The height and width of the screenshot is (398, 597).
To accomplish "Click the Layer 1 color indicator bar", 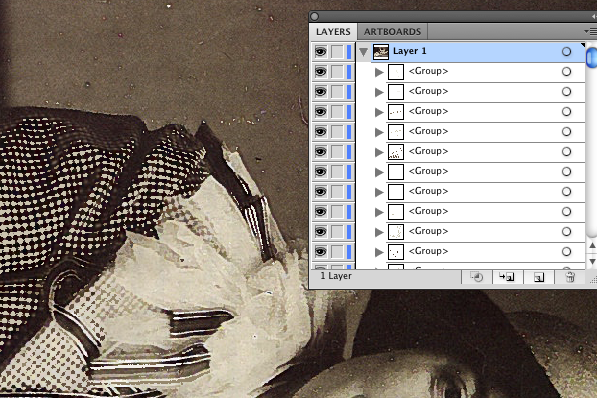I will pyautogui.click(x=349, y=51).
